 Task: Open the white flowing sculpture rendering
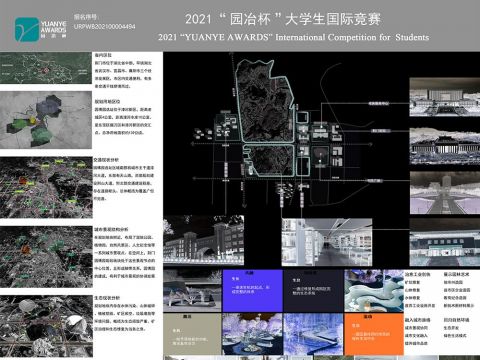click(x=374, y=291)
